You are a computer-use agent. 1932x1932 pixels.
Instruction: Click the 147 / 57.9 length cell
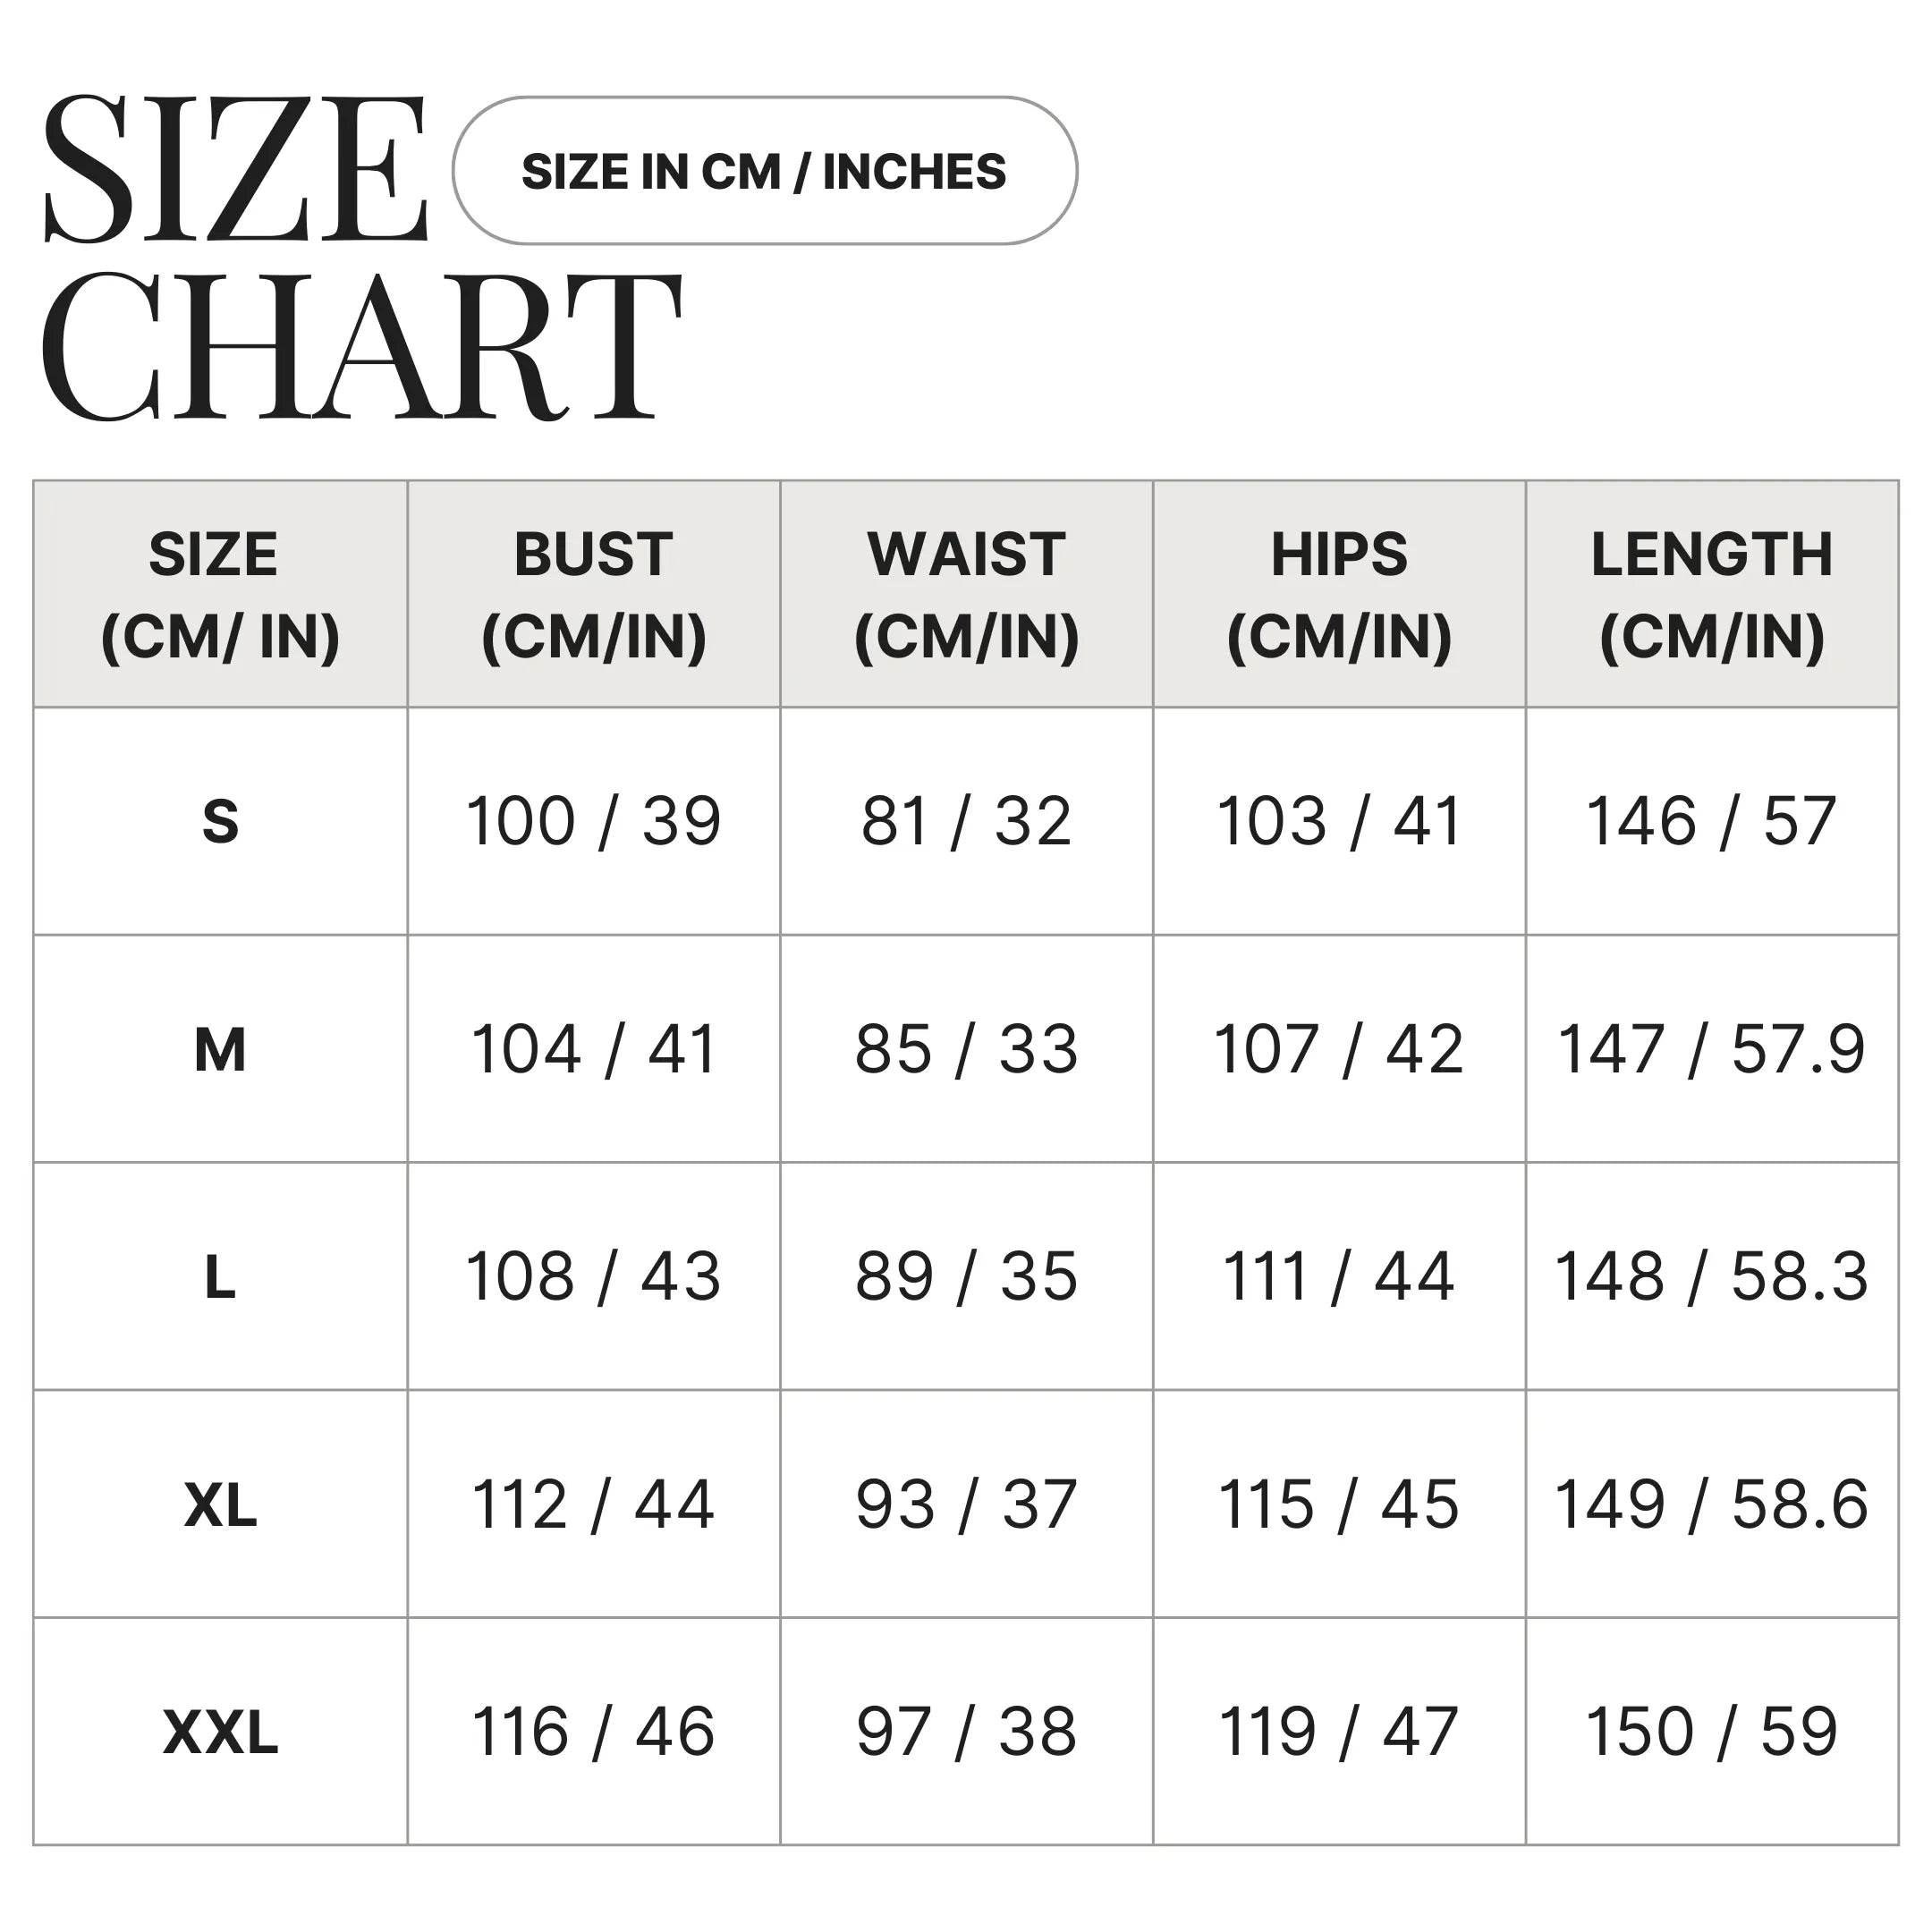pyautogui.click(x=1711, y=1050)
